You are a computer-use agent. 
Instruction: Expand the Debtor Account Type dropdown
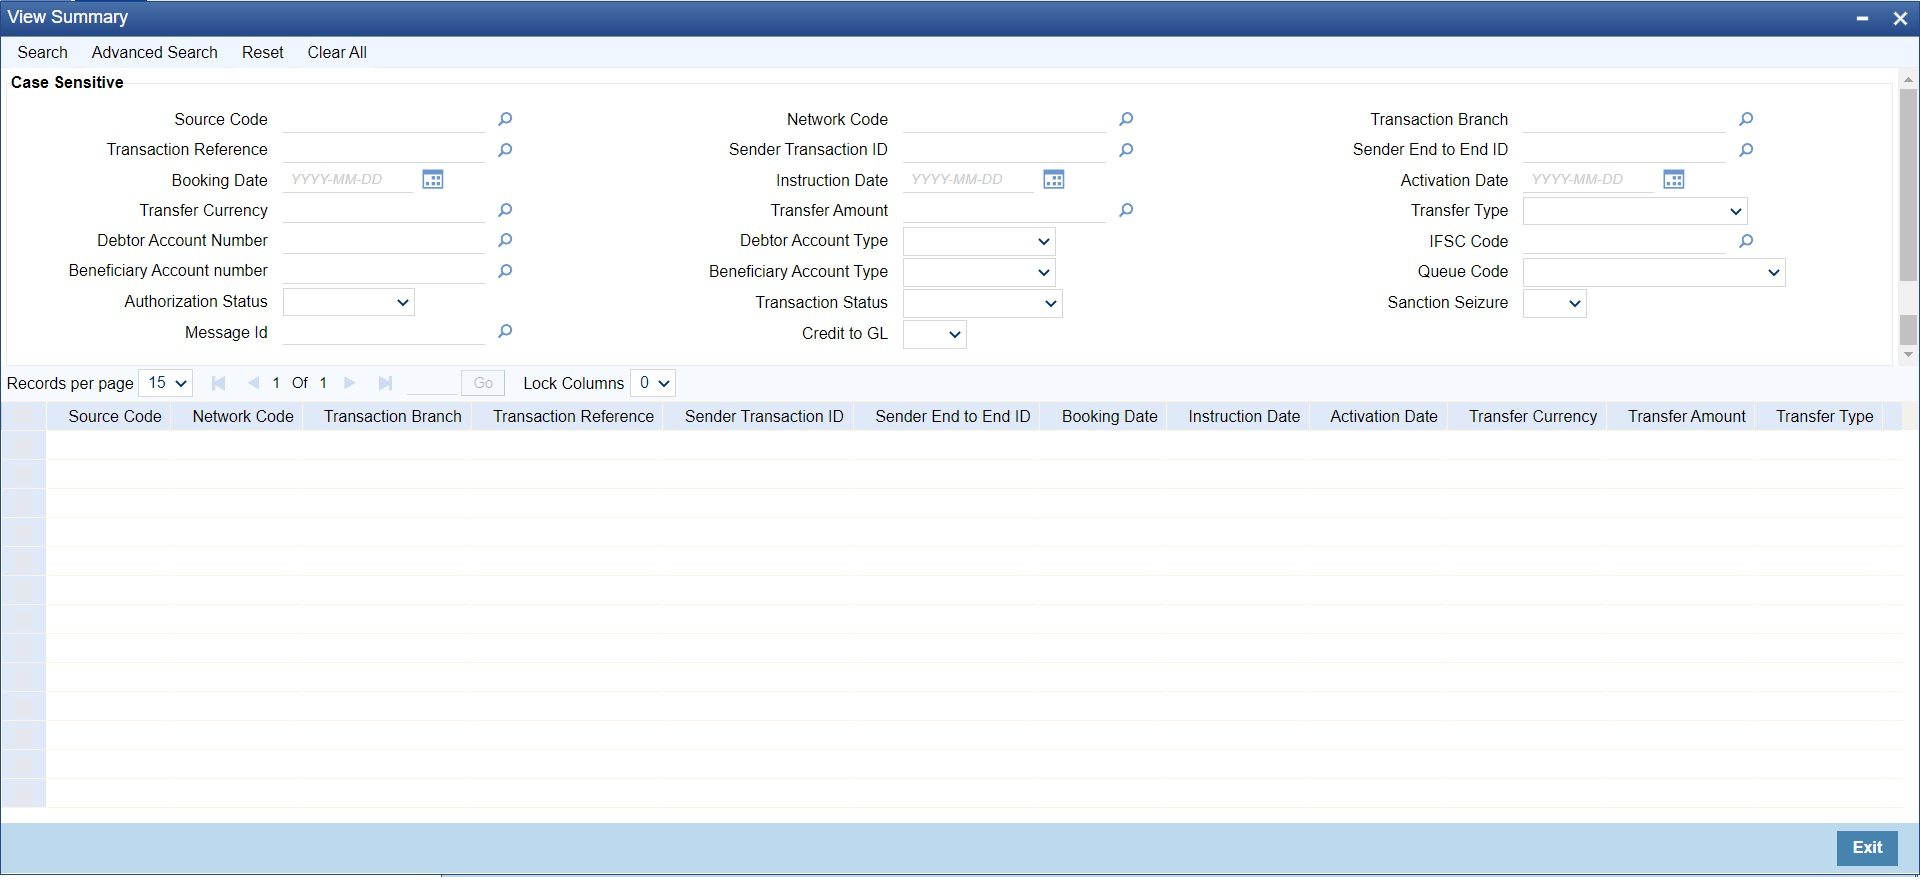point(979,241)
